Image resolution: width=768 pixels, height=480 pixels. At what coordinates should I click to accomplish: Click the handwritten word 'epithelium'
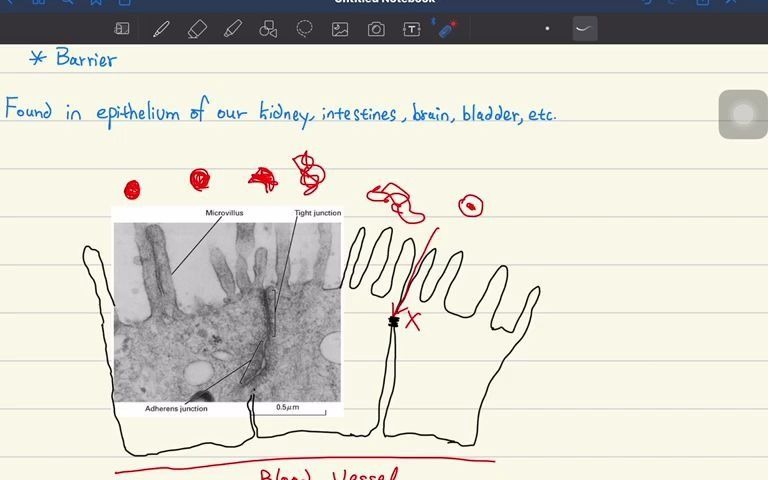click(x=138, y=114)
